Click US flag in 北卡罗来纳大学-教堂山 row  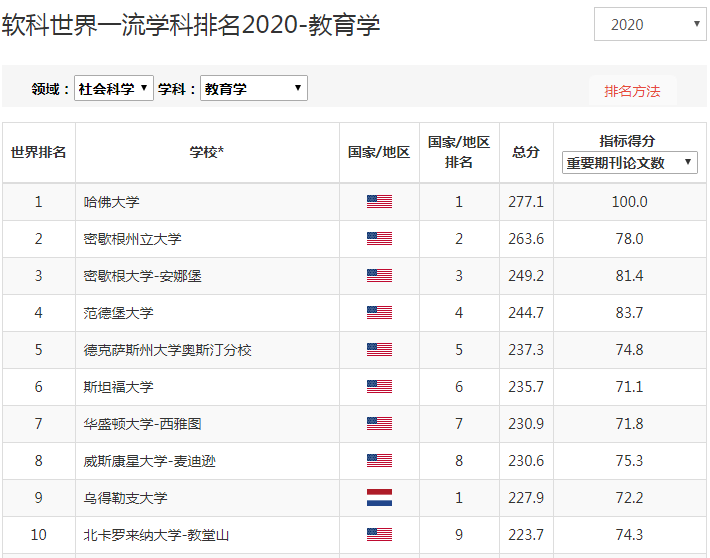coord(379,534)
